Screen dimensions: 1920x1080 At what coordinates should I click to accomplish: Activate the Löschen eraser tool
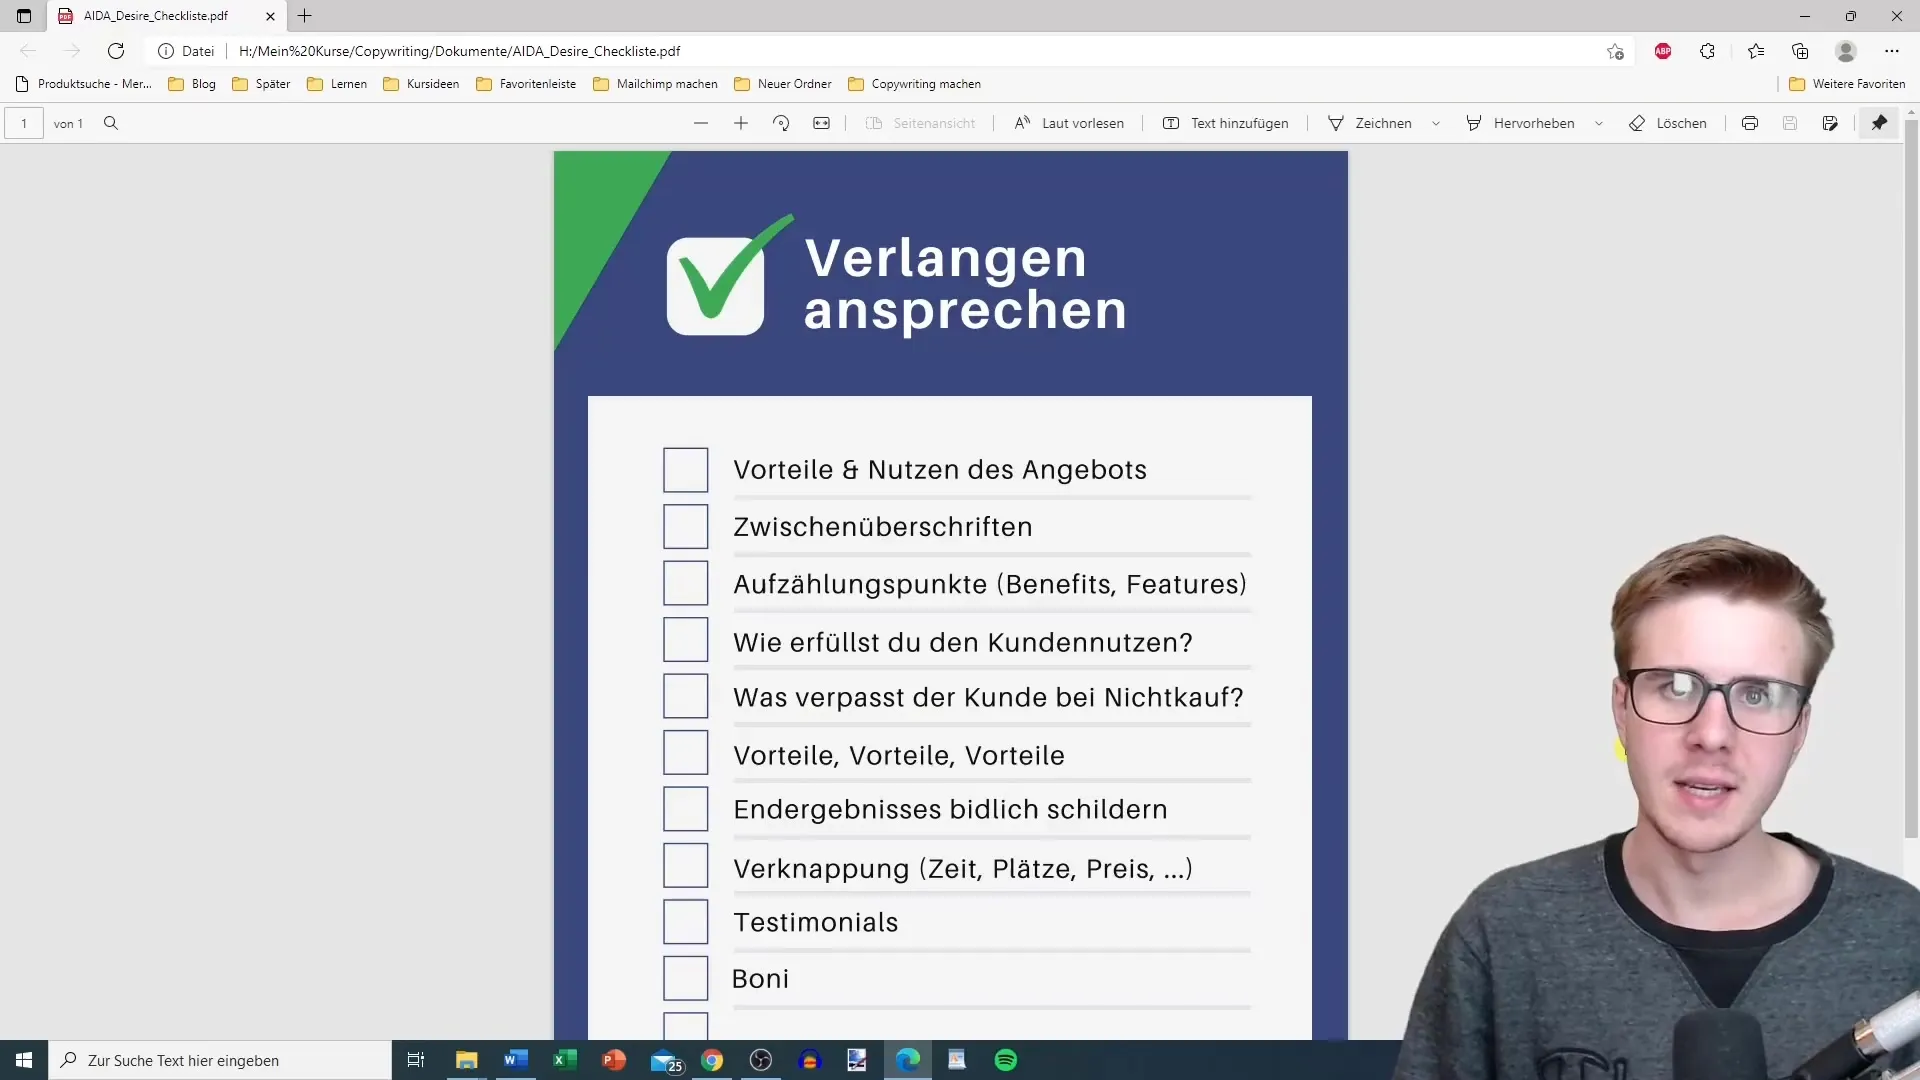pyautogui.click(x=1668, y=123)
